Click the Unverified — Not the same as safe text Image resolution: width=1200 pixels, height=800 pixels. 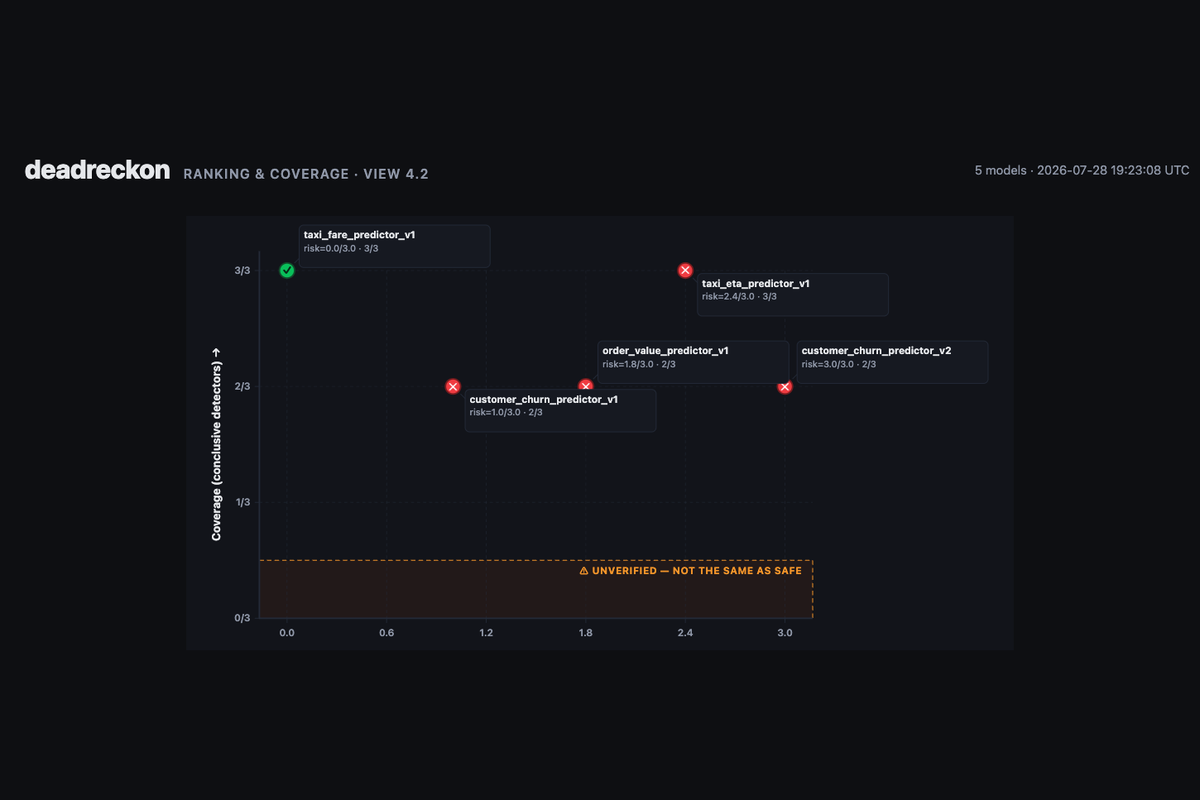pos(697,571)
